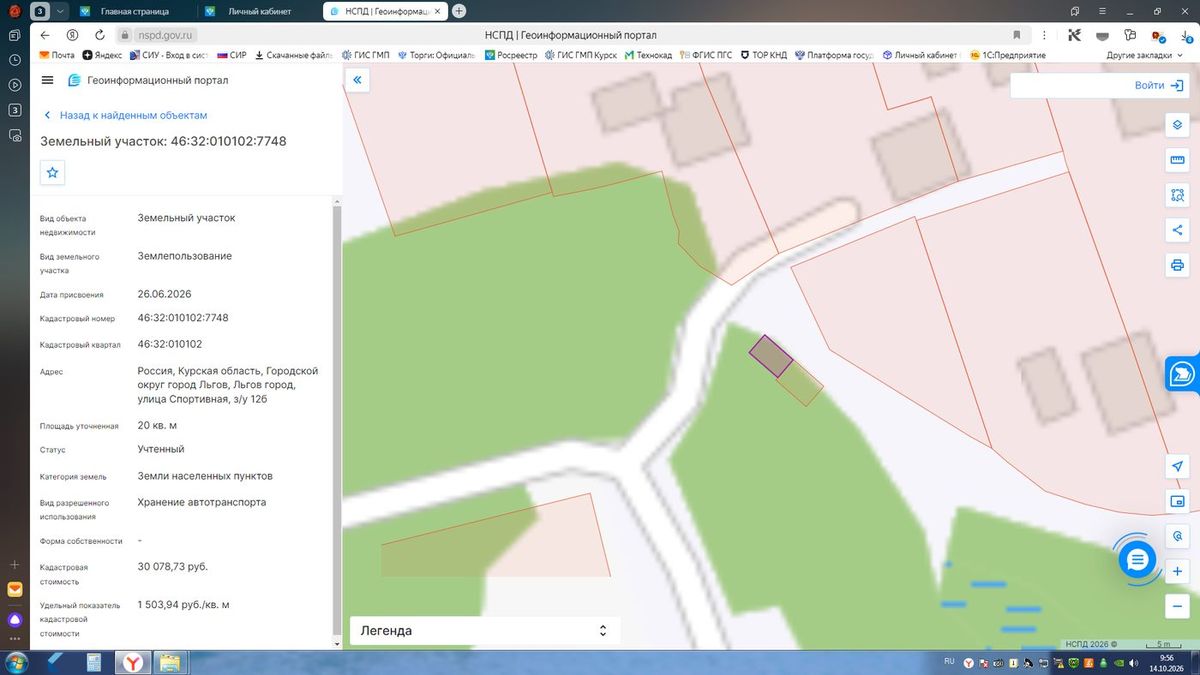Click the Войти login button
Viewport: 1200px width, 675px height.
(1098, 86)
